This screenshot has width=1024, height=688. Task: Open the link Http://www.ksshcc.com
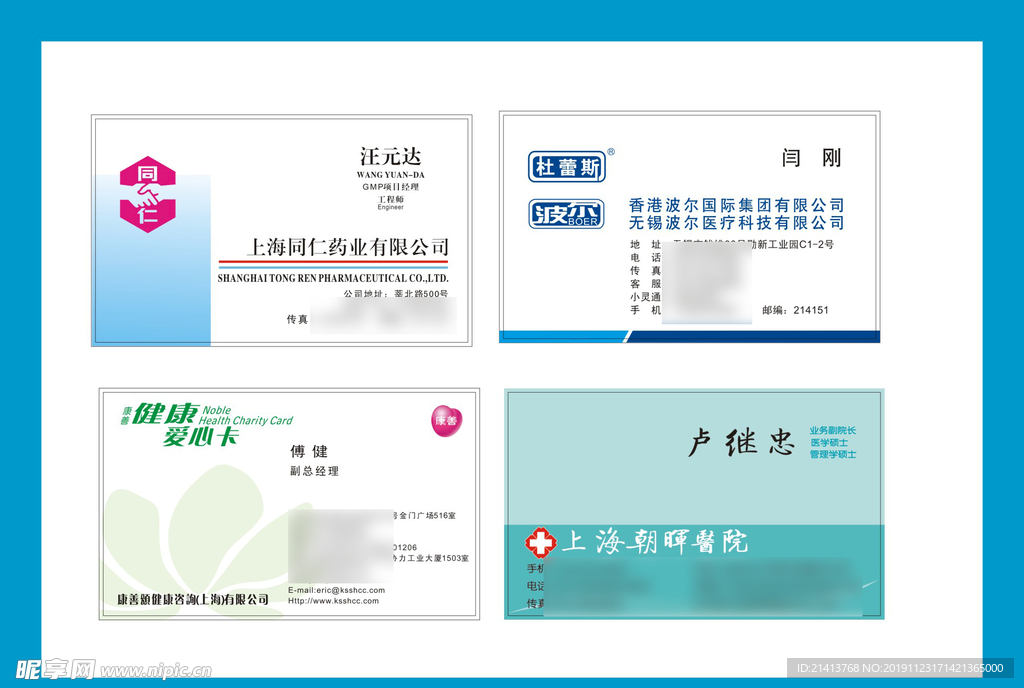[333, 601]
